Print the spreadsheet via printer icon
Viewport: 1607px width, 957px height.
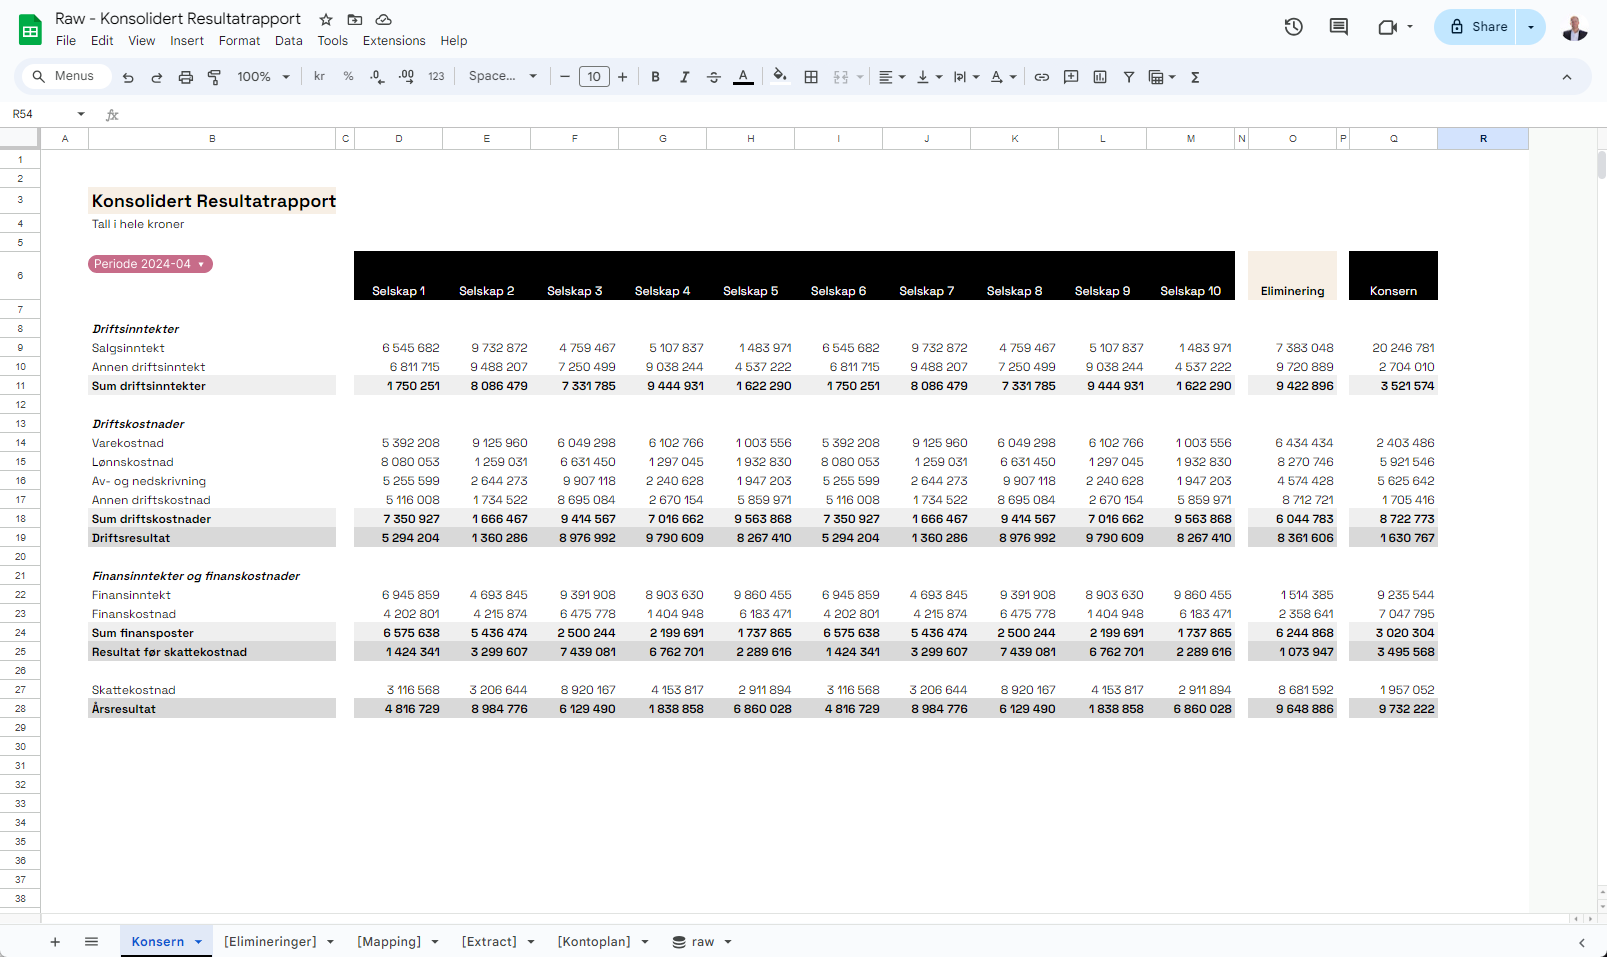pos(186,77)
